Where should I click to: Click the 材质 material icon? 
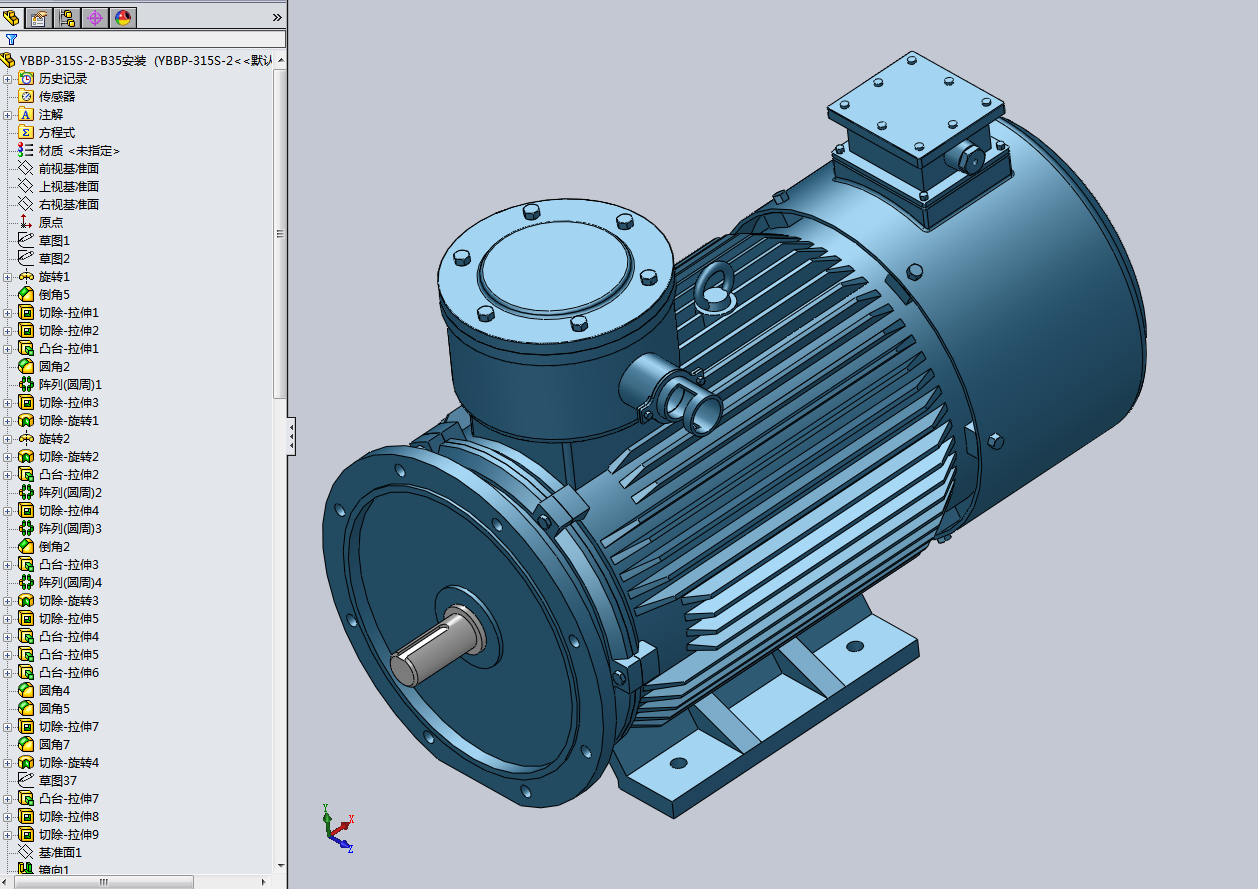pyautogui.click(x=26, y=150)
